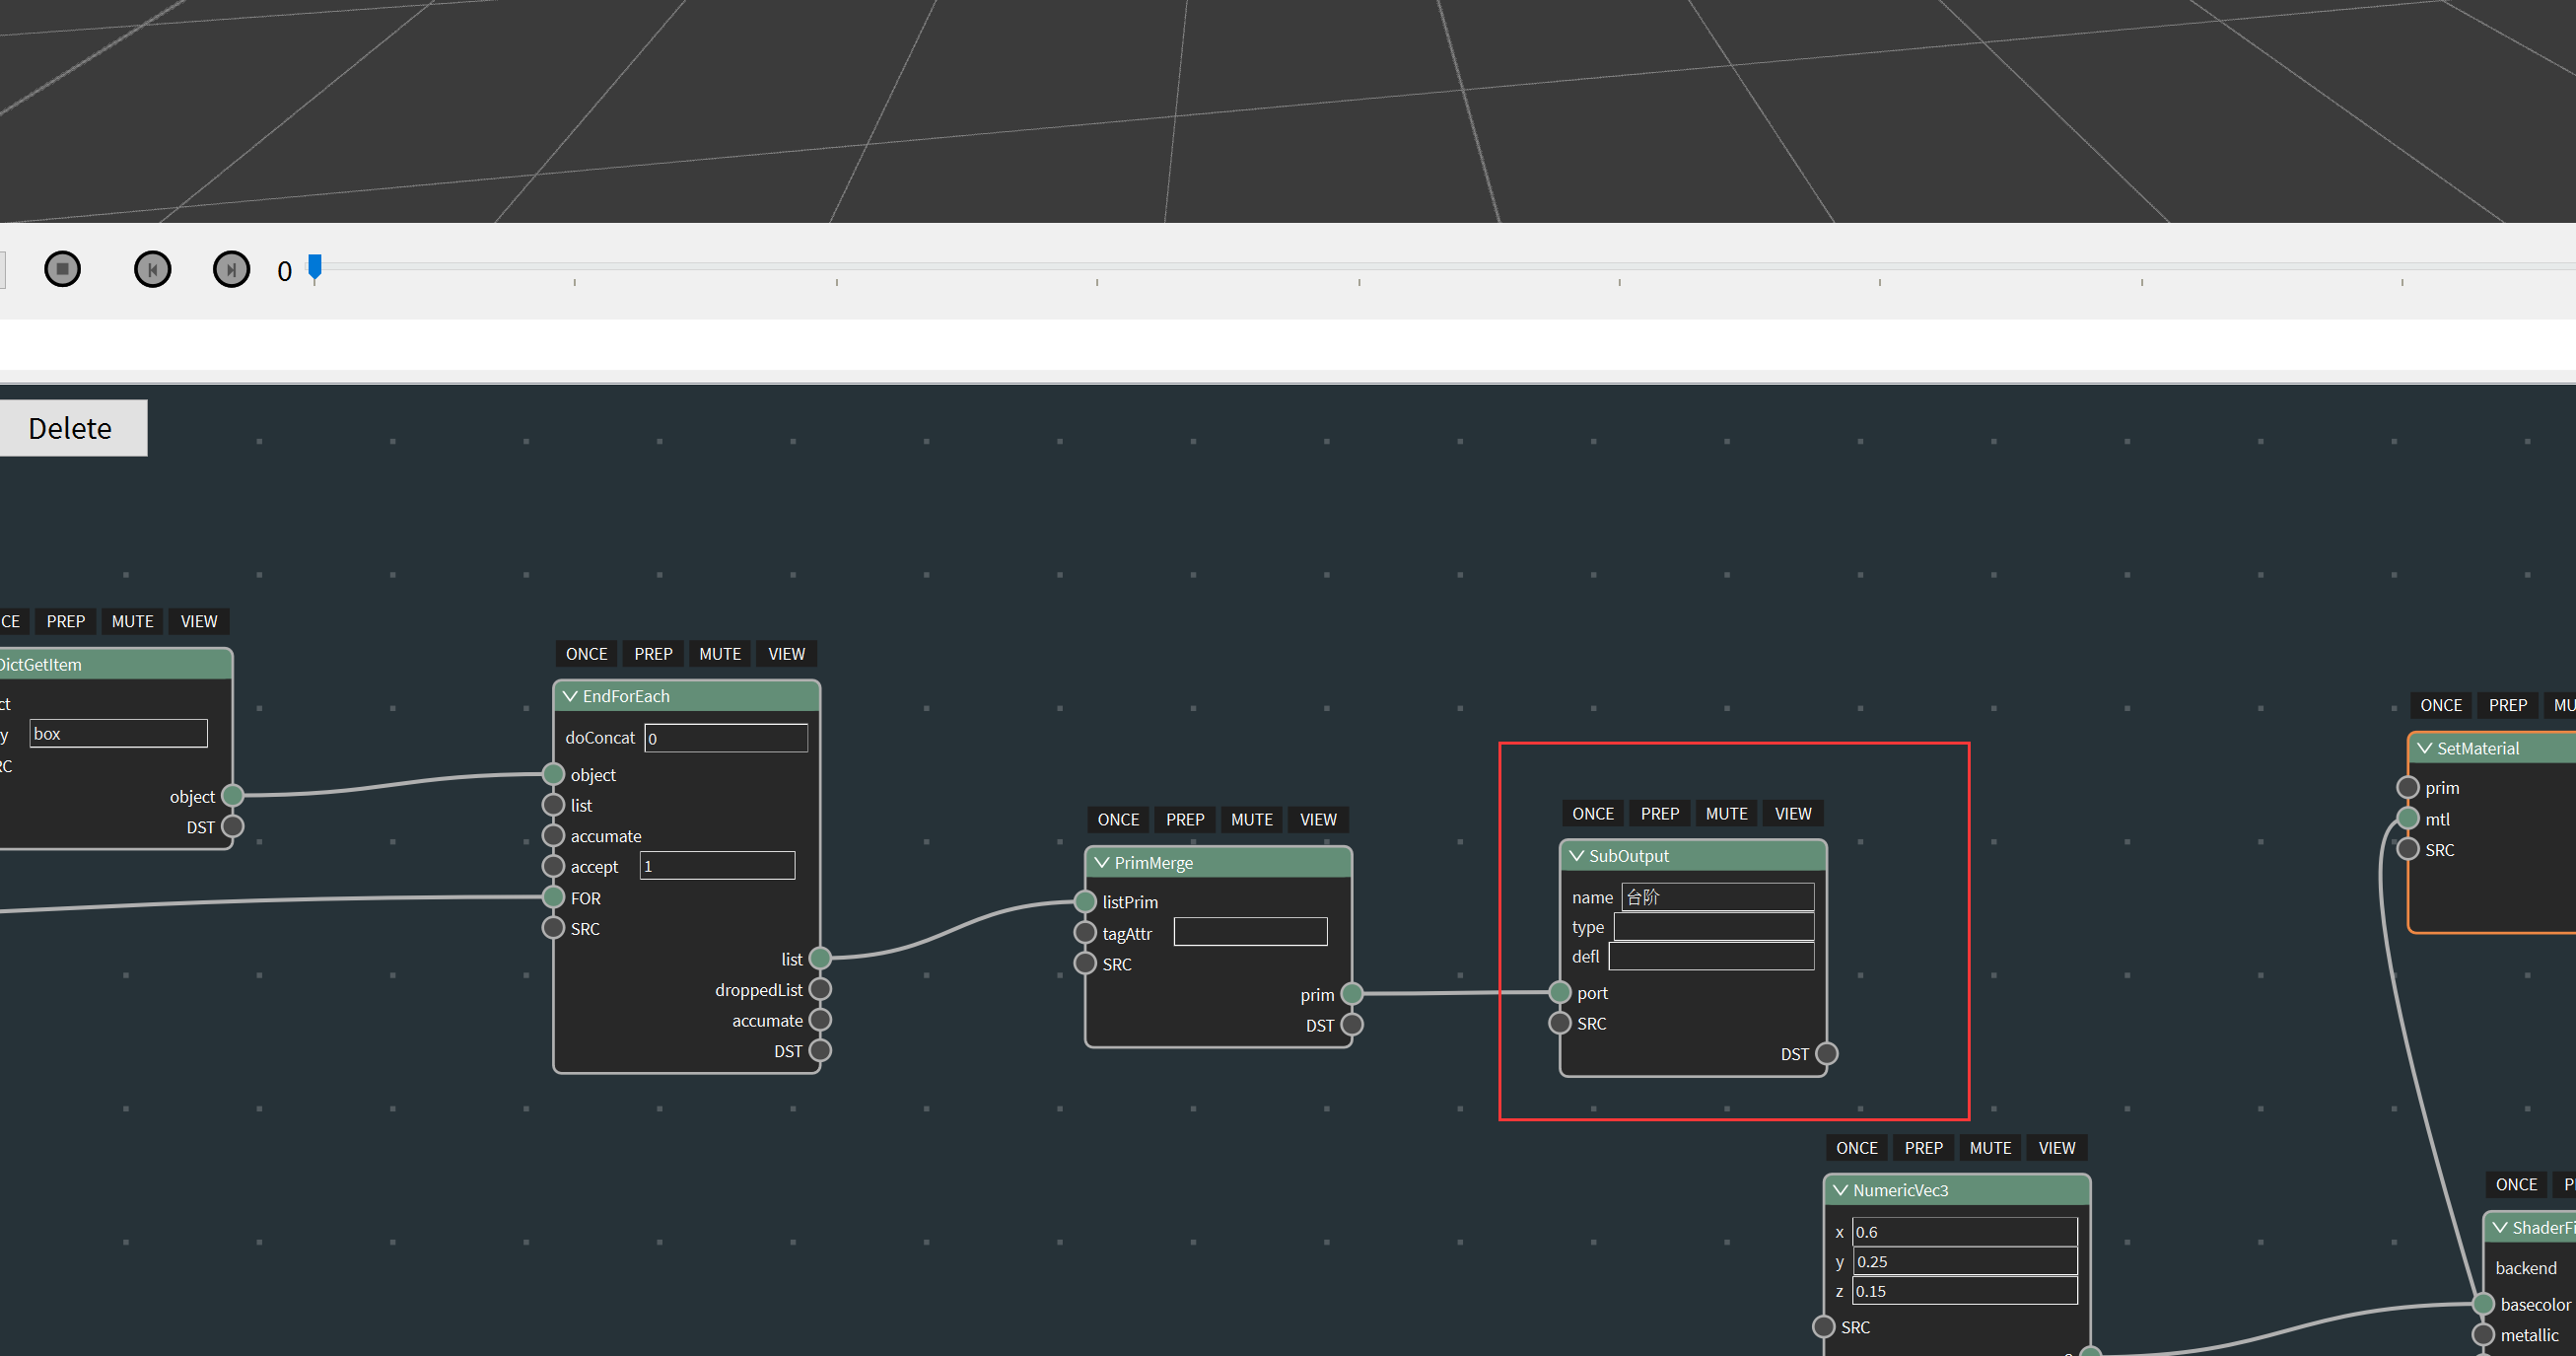This screenshot has height=1356, width=2576.
Task: Click the list input socket of EndForEach
Action: pyautogui.click(x=553, y=805)
